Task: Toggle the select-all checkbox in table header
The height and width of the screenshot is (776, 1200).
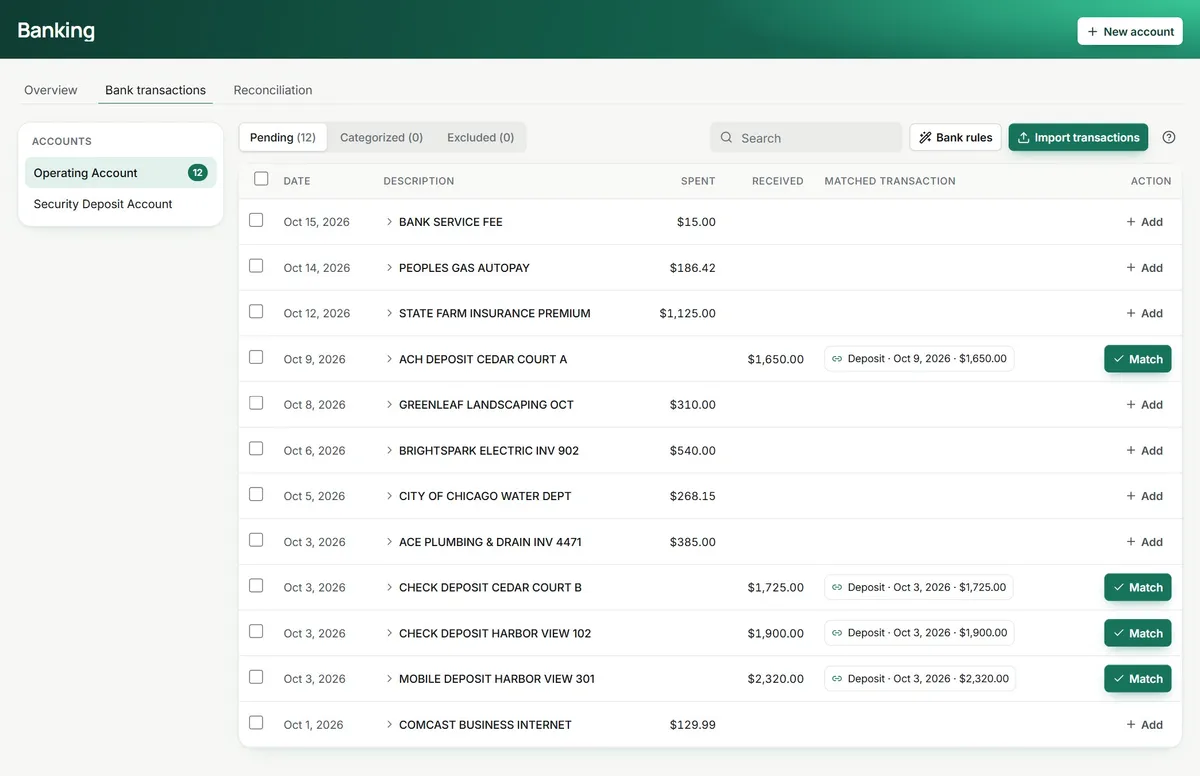Action: [261, 179]
